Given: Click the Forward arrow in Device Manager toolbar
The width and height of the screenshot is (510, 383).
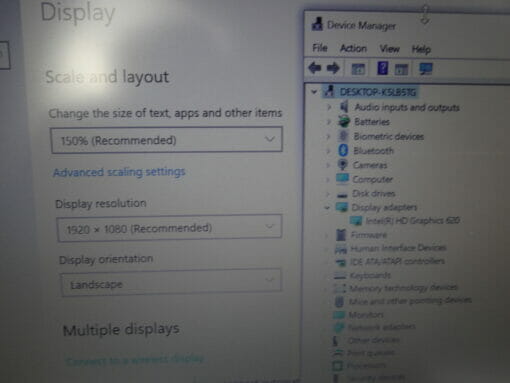Looking at the screenshot, I should (x=333, y=68).
